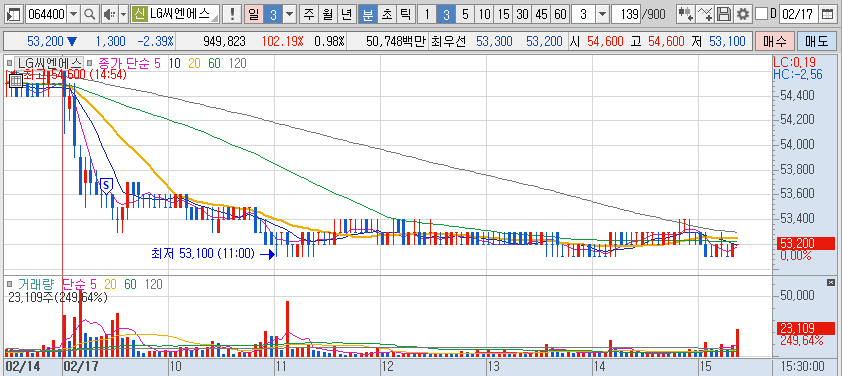
Task: Click the 최우선 53,300 ask price
Action: tap(494, 41)
